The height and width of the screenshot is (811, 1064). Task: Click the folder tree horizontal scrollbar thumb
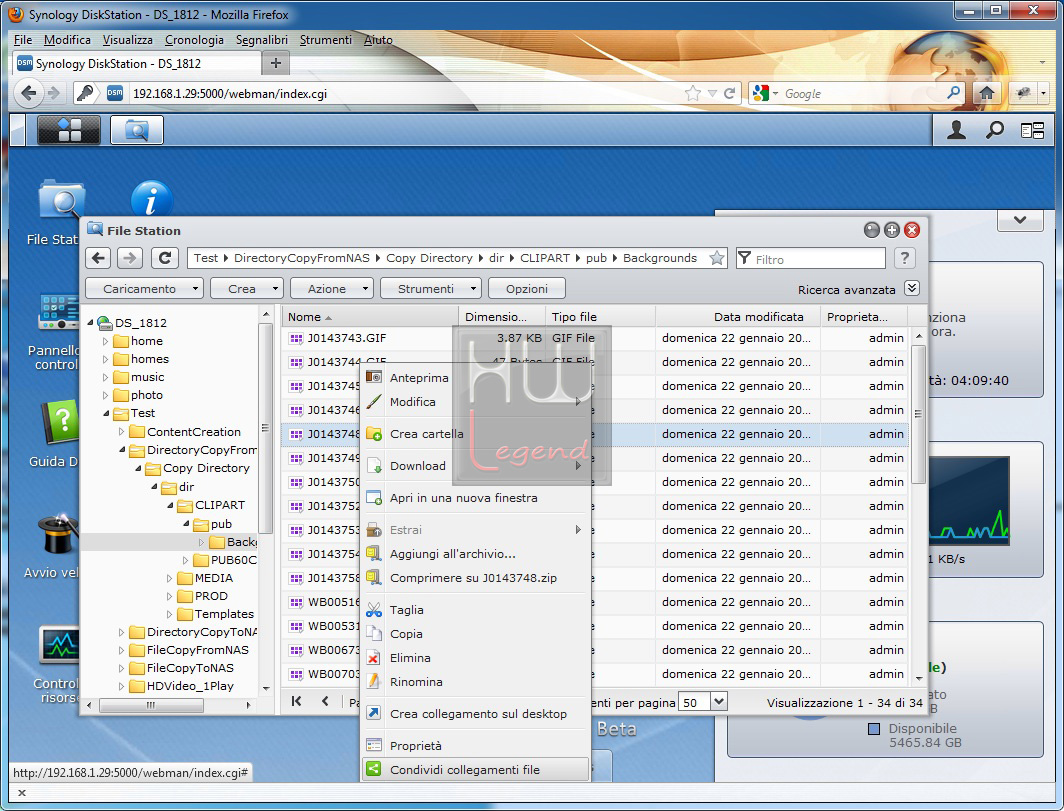(x=151, y=706)
